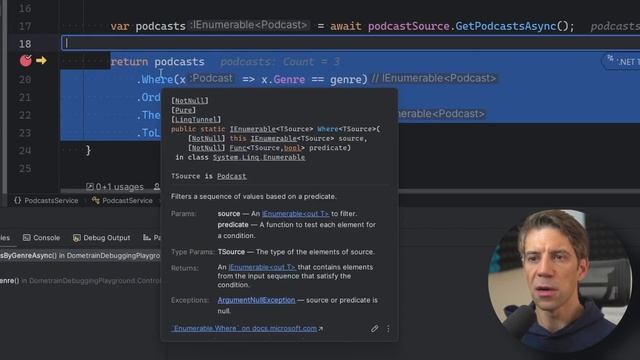Click the GetPodcastsAsync method call
640x360 pixels.
point(505,26)
